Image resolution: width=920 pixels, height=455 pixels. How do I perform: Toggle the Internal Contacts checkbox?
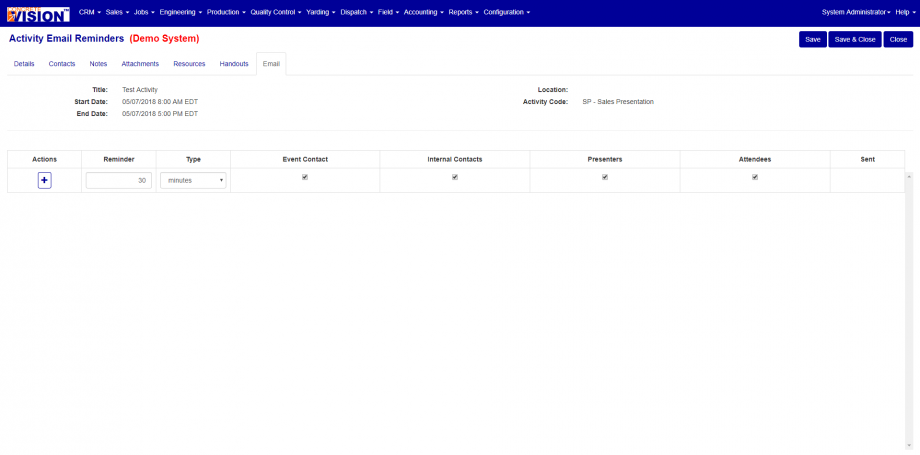click(x=455, y=177)
